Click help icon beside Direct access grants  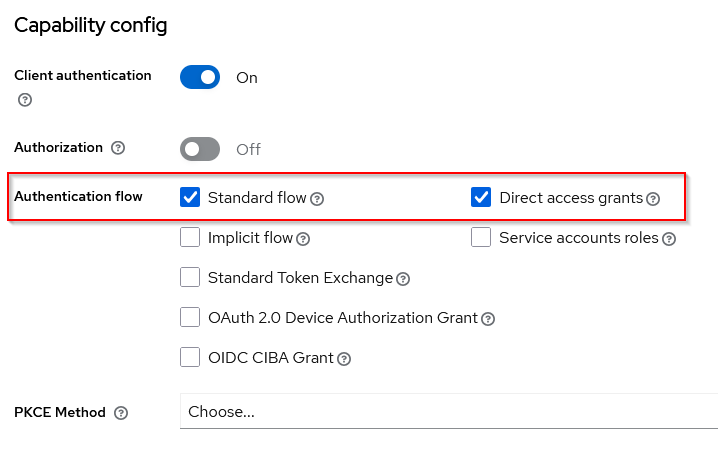(x=653, y=199)
